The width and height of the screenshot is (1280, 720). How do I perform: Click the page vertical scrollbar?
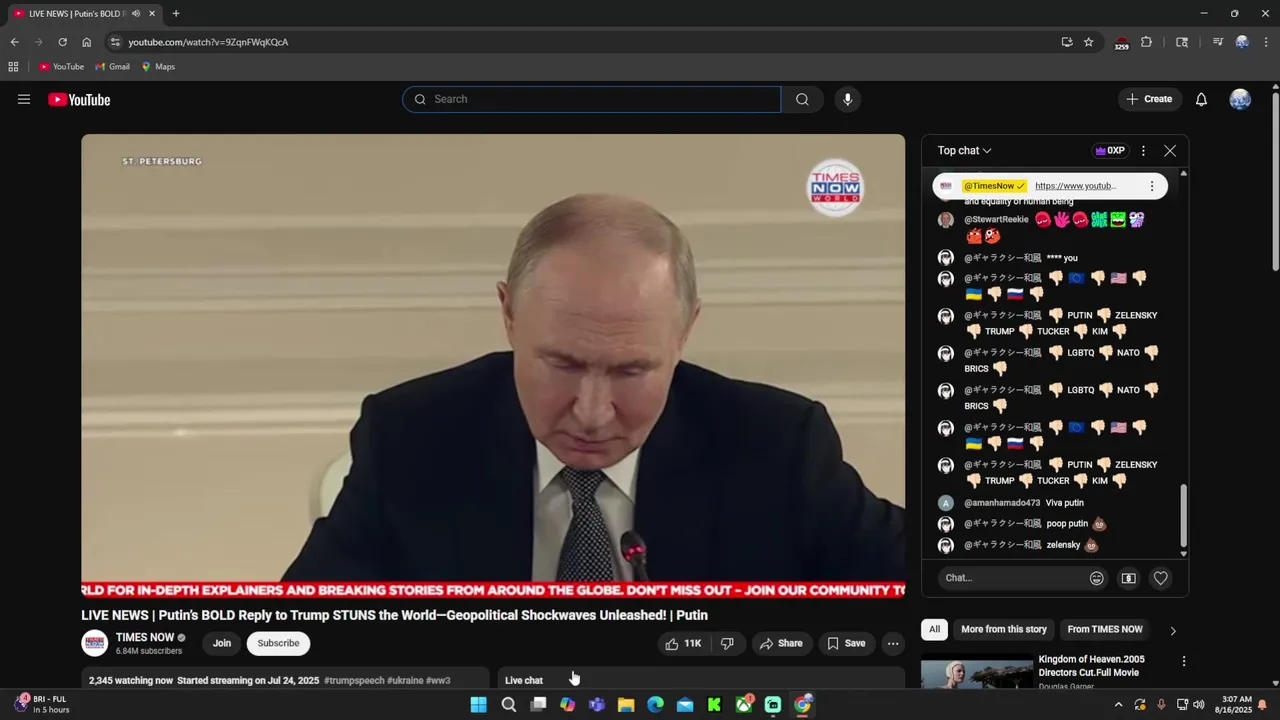click(x=1275, y=181)
